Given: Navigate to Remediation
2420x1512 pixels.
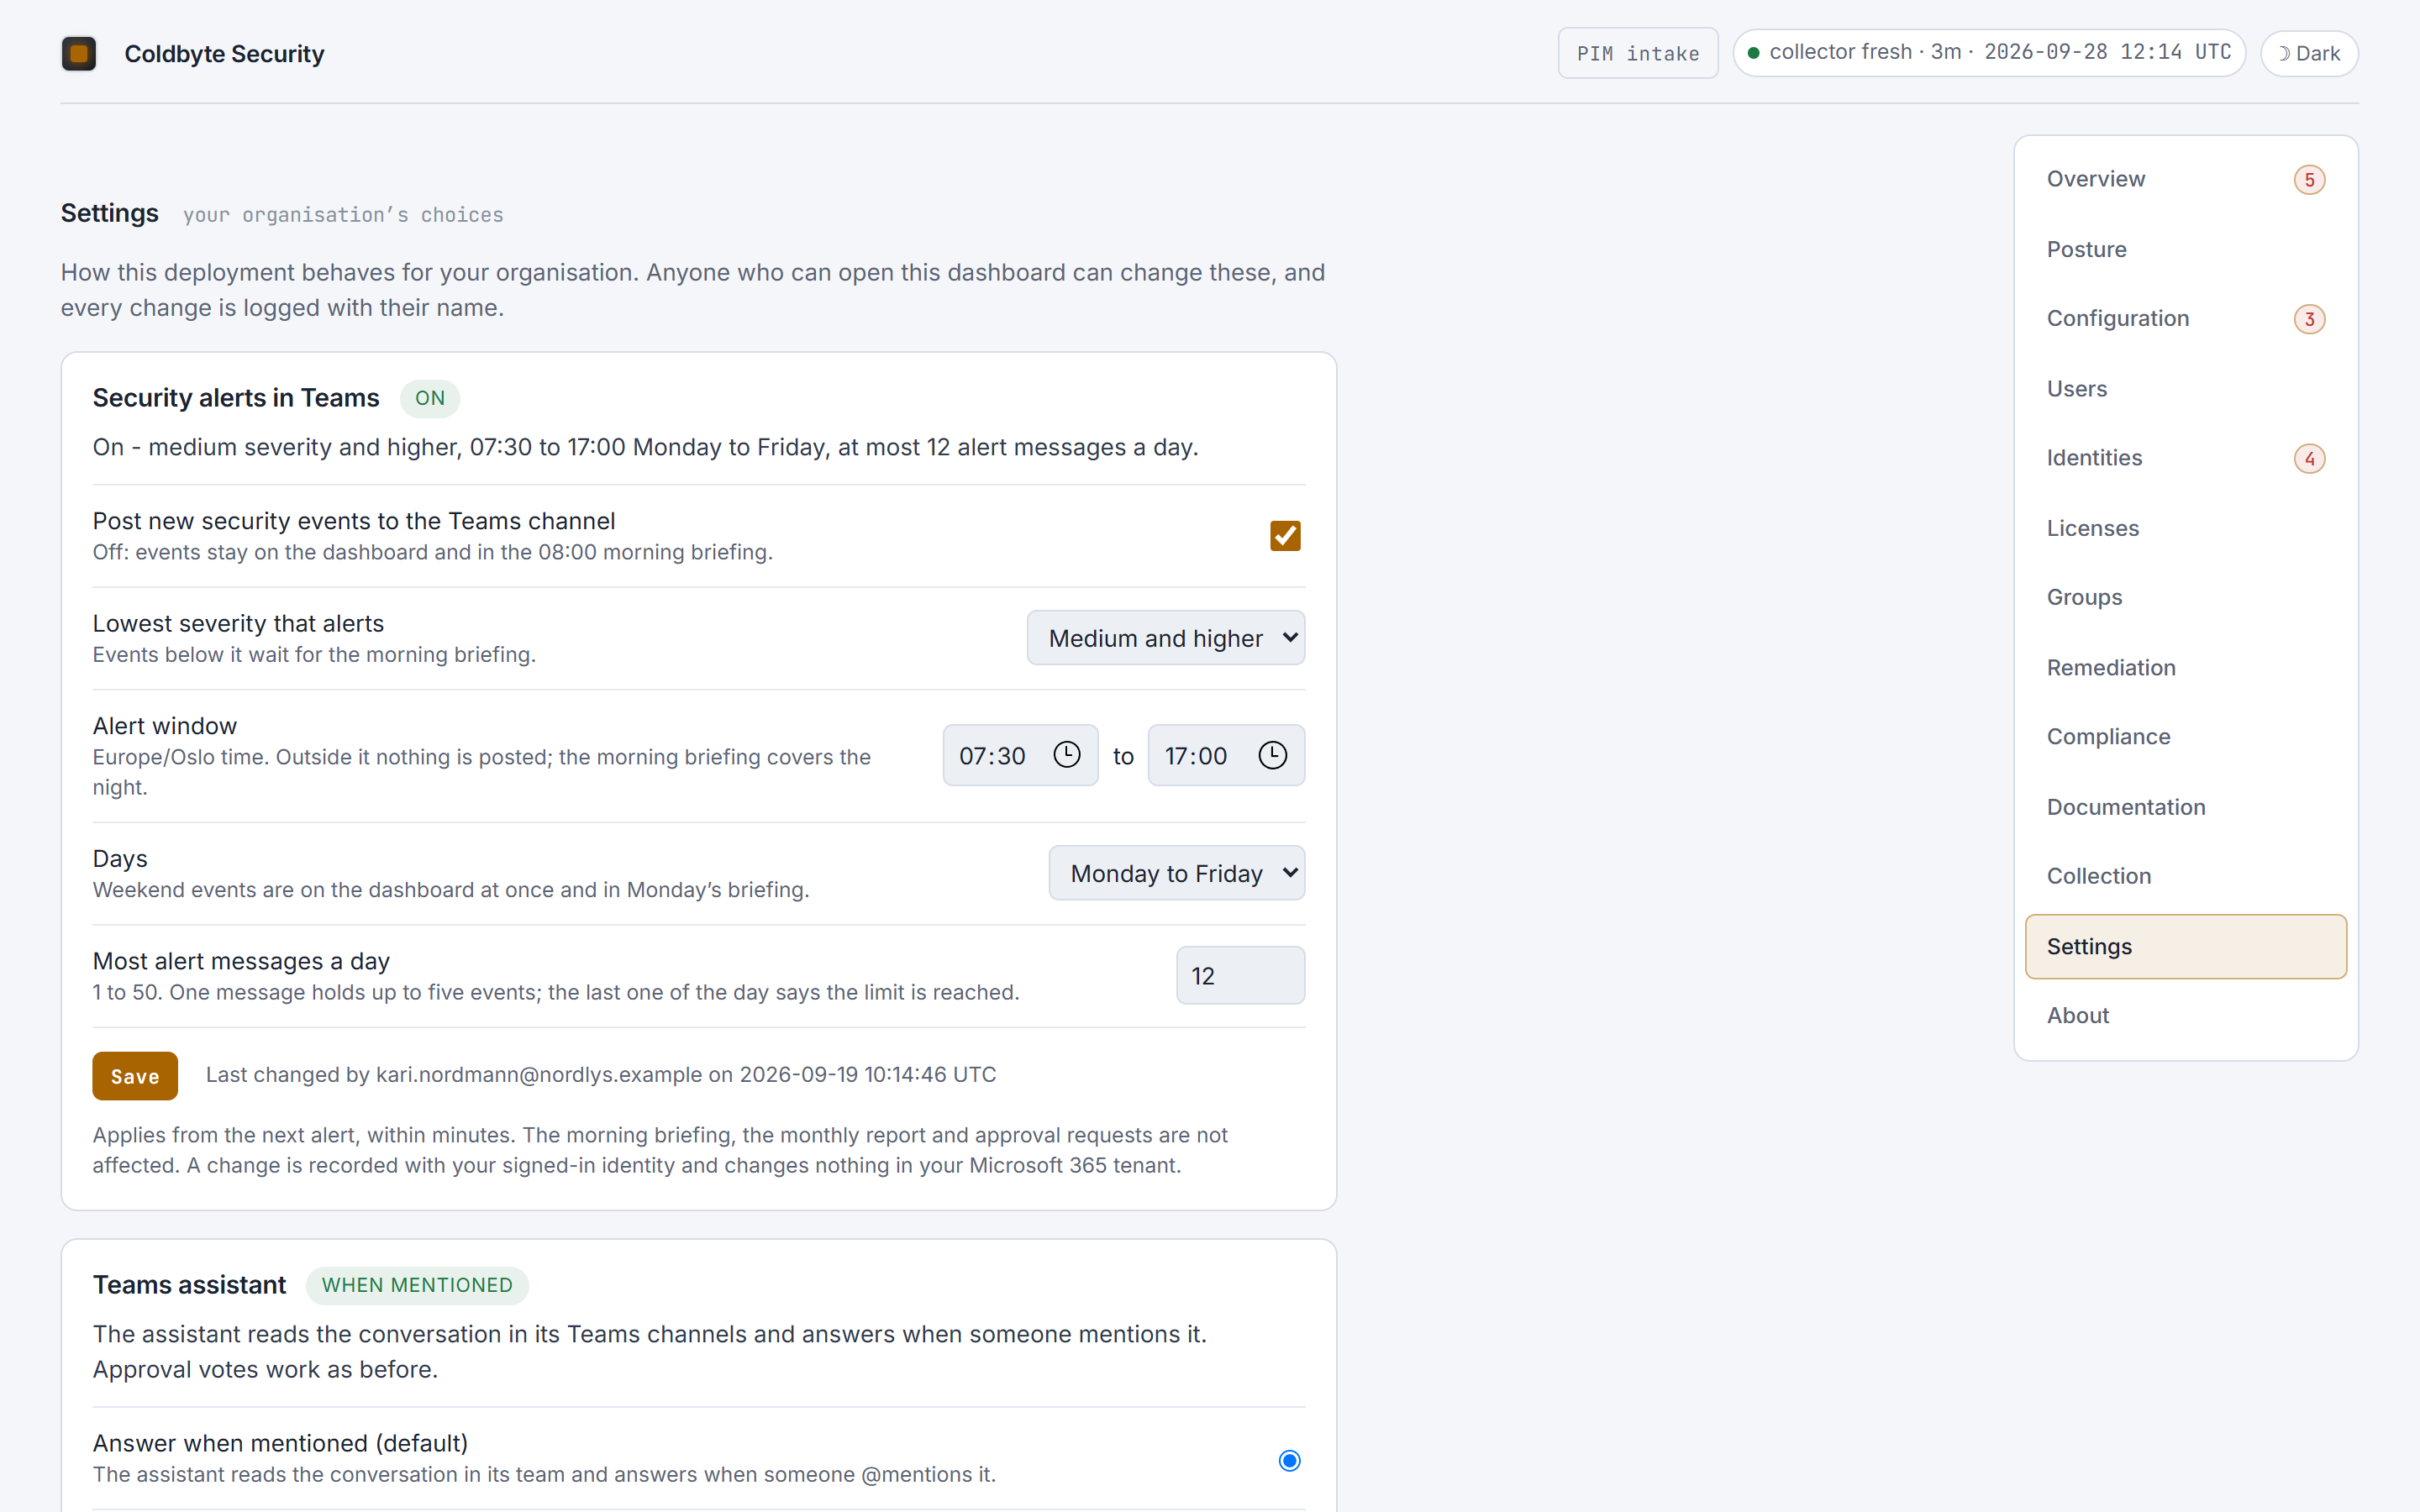Looking at the screenshot, I should (2185, 667).
